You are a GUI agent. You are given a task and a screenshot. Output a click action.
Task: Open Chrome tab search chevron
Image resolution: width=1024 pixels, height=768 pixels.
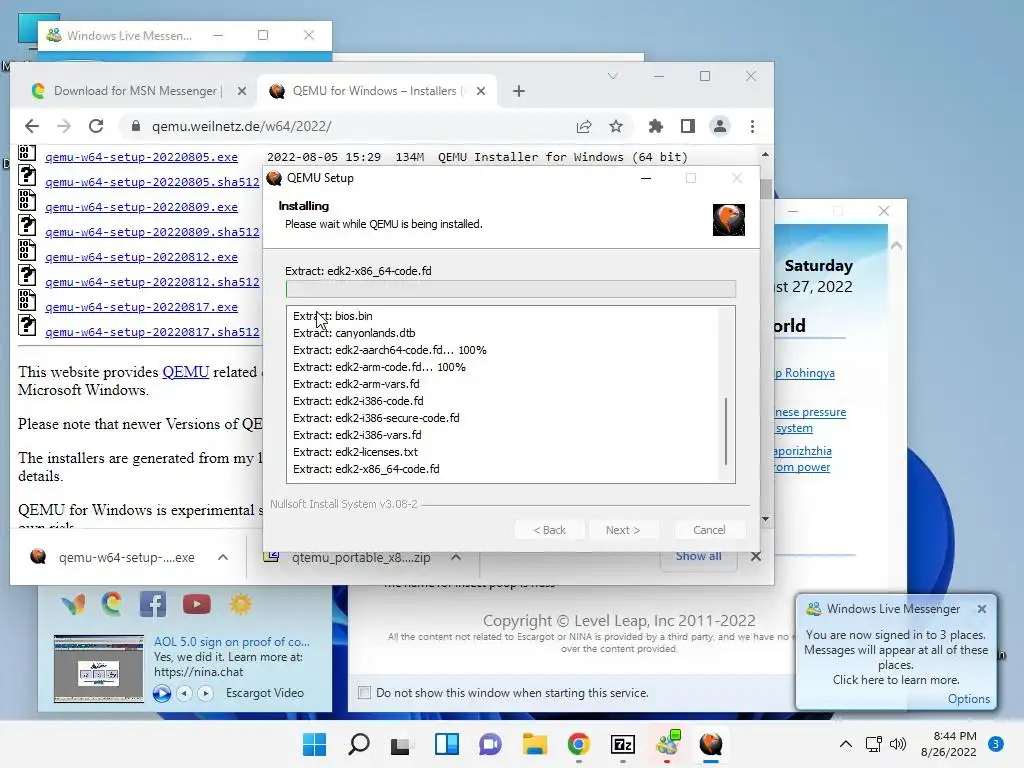[x=613, y=76]
